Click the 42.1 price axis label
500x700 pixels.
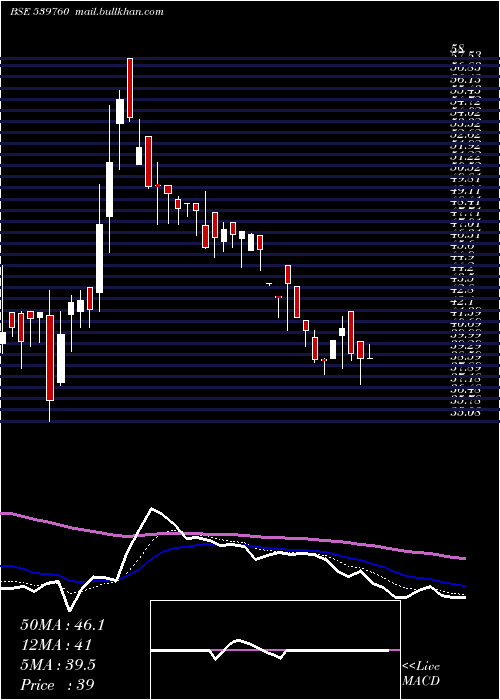coord(465,303)
